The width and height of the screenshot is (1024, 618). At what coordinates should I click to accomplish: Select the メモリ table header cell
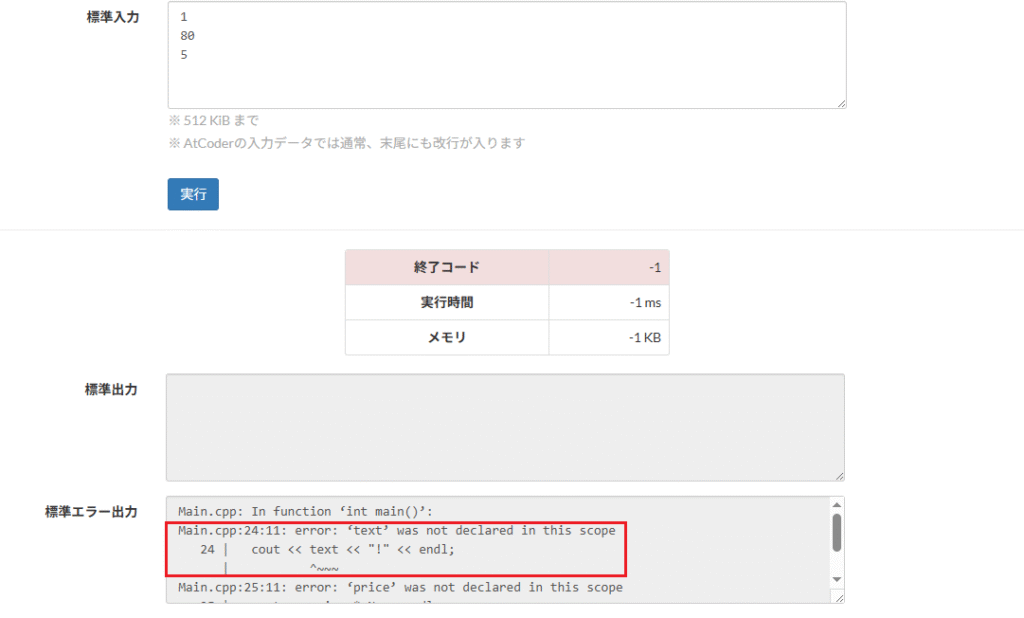coord(447,337)
